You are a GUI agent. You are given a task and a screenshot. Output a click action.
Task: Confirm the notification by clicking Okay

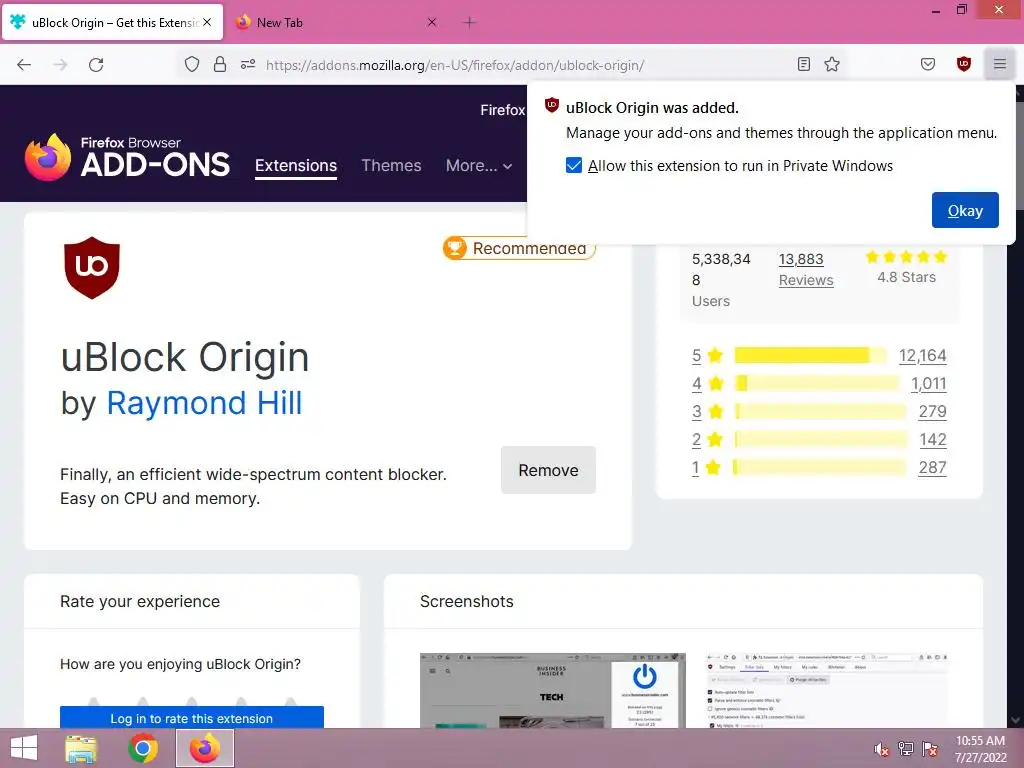(x=965, y=210)
